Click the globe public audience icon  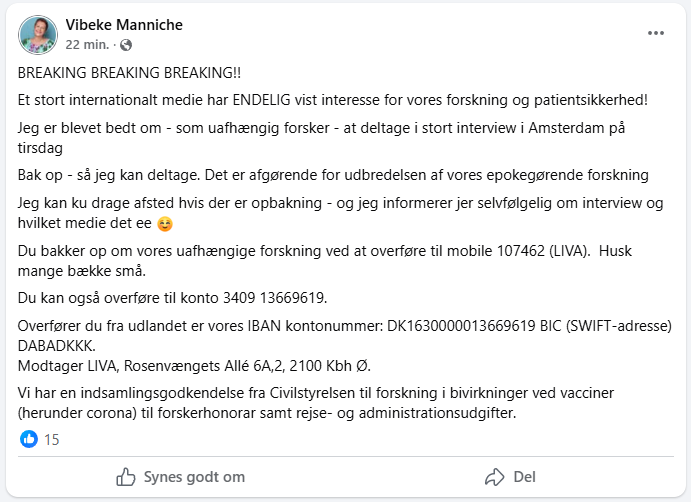pos(126,45)
